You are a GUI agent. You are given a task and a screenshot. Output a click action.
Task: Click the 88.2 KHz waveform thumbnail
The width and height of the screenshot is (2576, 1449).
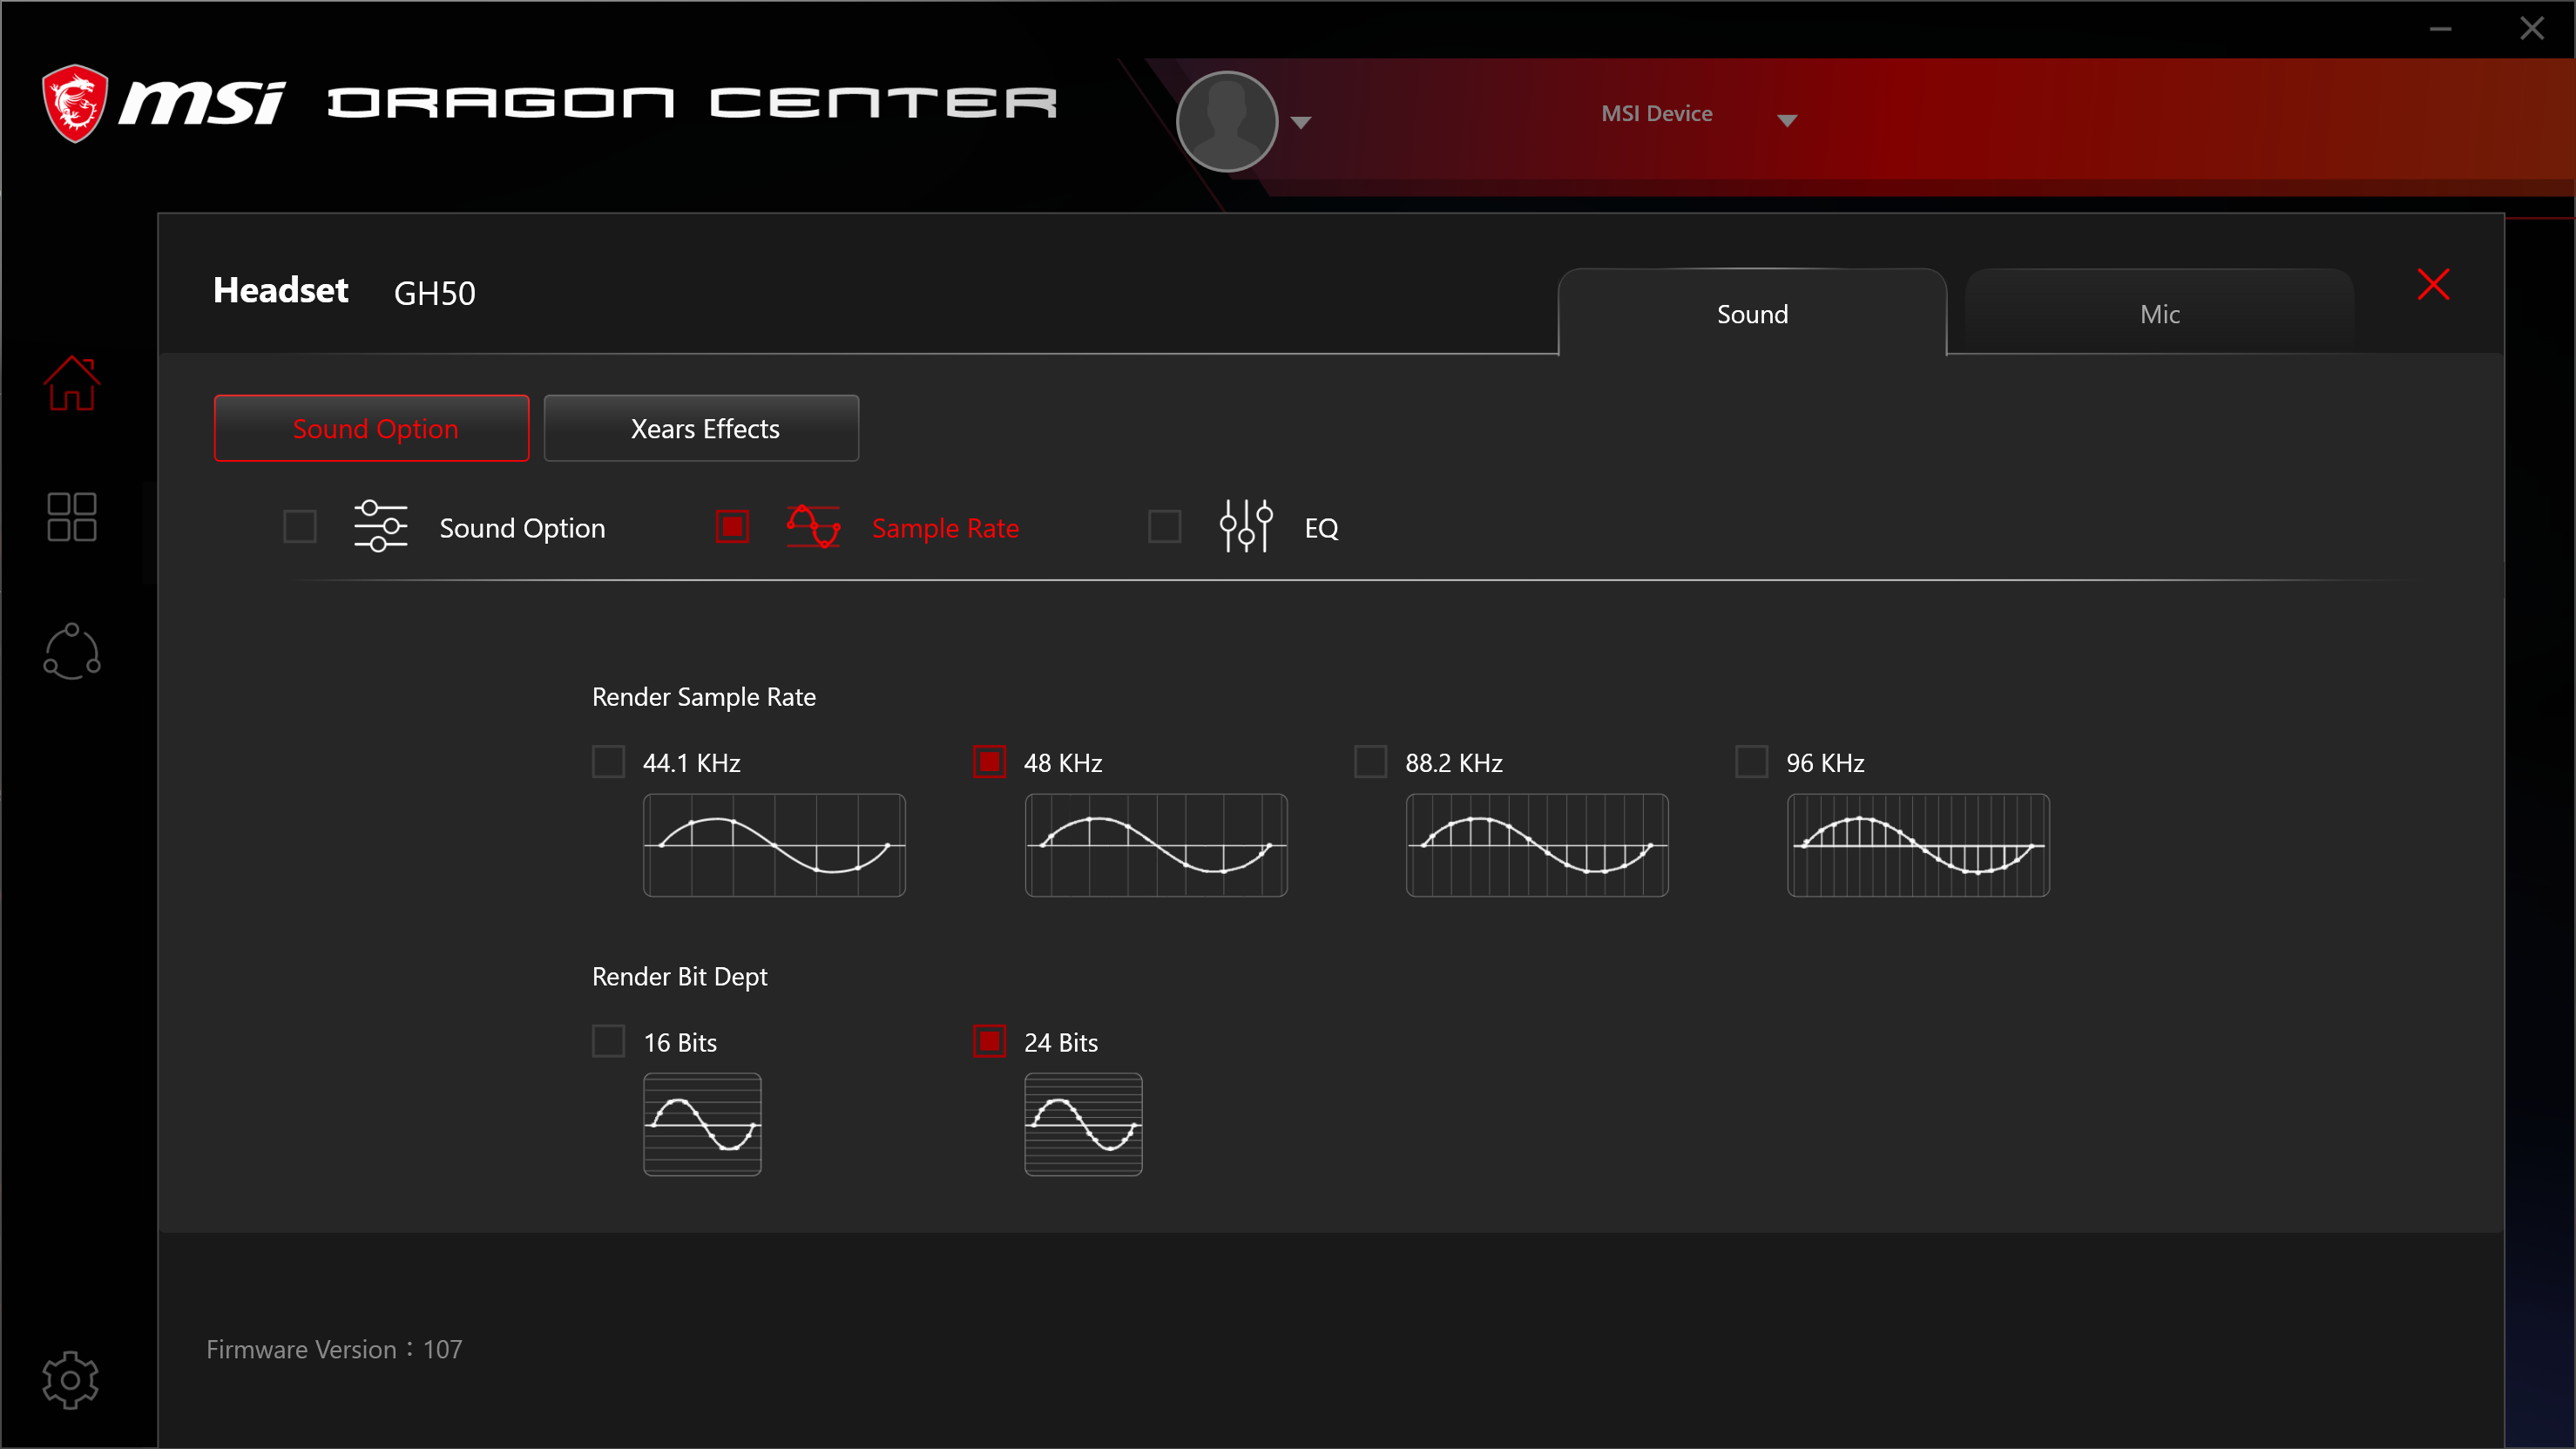[1537, 845]
